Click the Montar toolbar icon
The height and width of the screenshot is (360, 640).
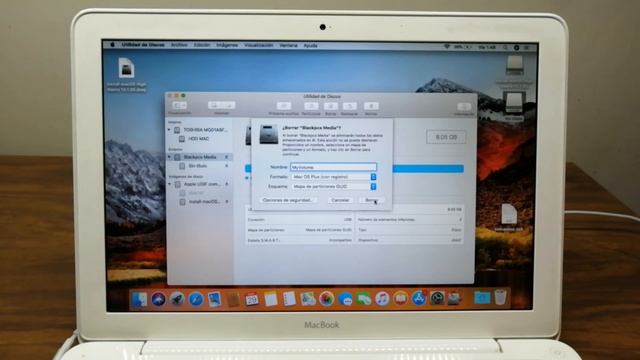pyautogui.click(x=371, y=106)
